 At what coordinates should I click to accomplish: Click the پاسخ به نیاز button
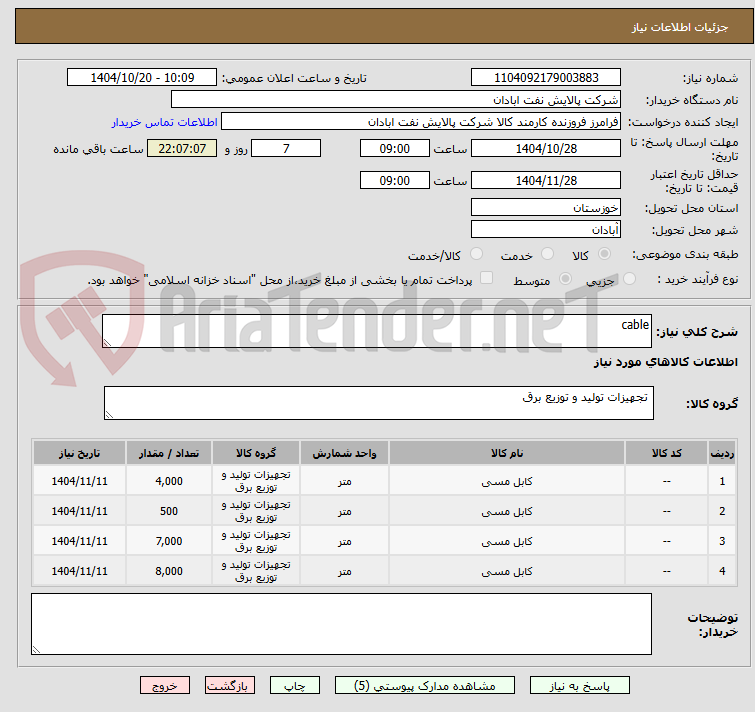[580, 685]
